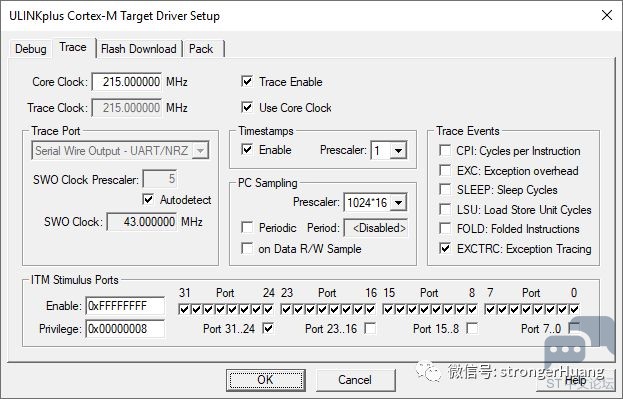
Task: Enable the Periodic checkbox
Action: click(x=247, y=227)
